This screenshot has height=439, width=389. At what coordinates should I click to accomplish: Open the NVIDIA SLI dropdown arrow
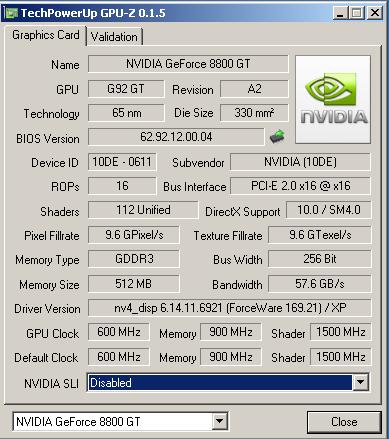click(x=360, y=382)
